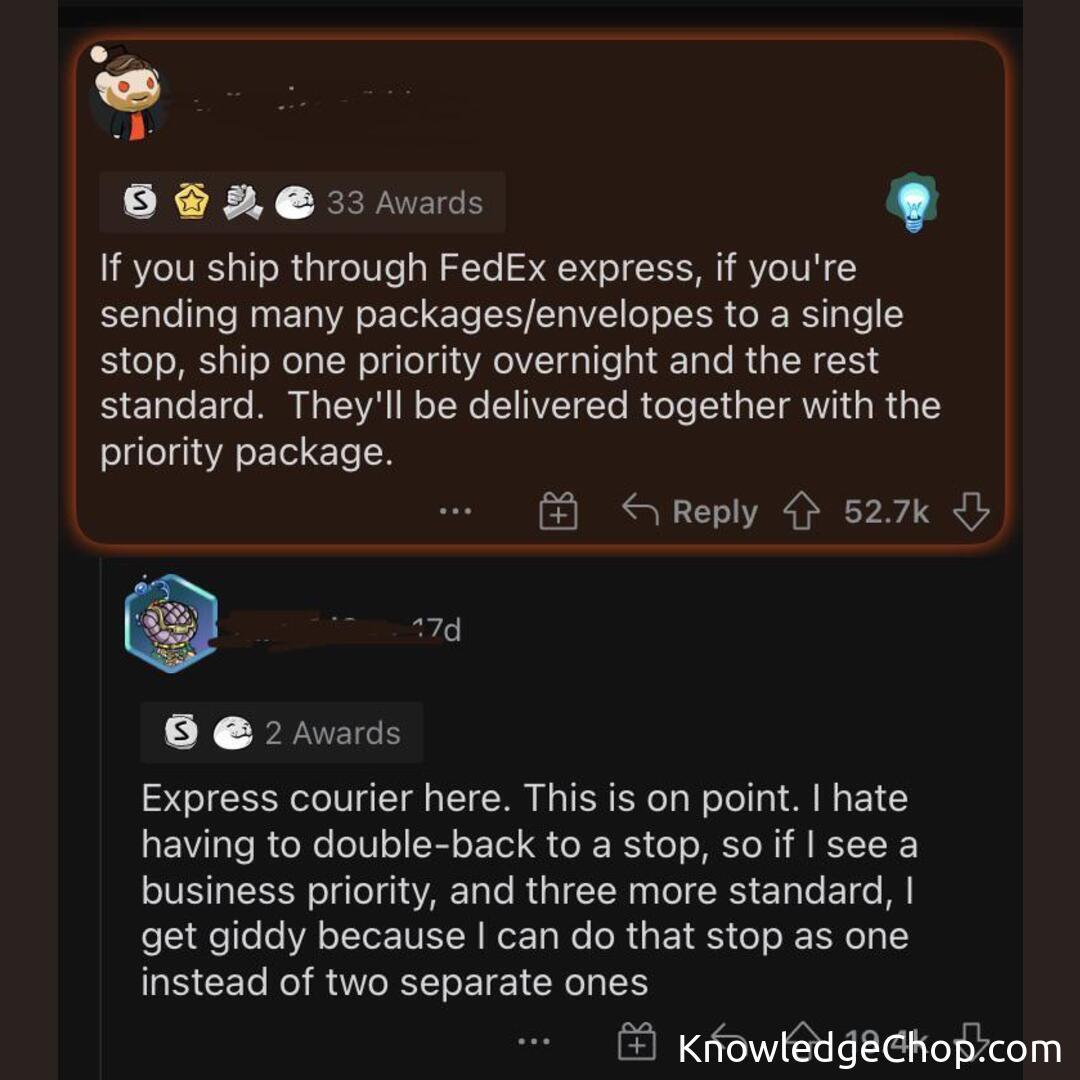Downvote the FedEx express shipping comment
Viewport: 1080px width, 1080px height.
(970, 513)
